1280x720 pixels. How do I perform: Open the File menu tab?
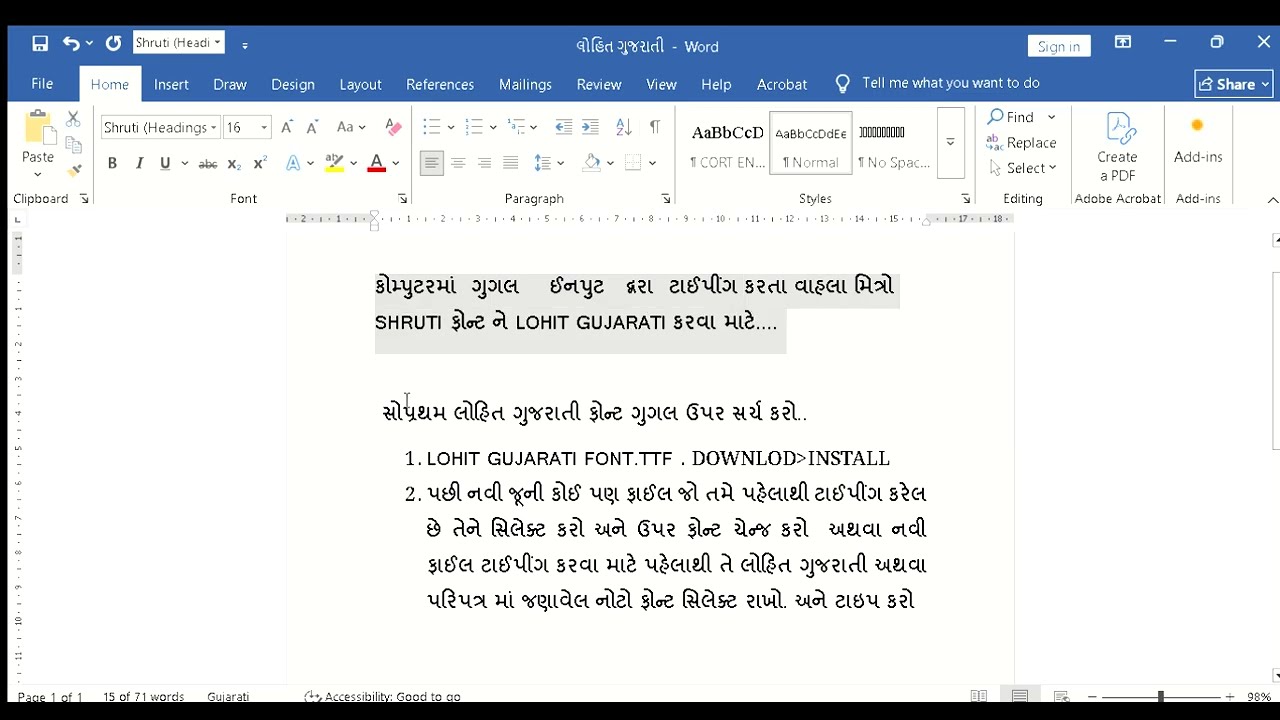click(x=42, y=84)
